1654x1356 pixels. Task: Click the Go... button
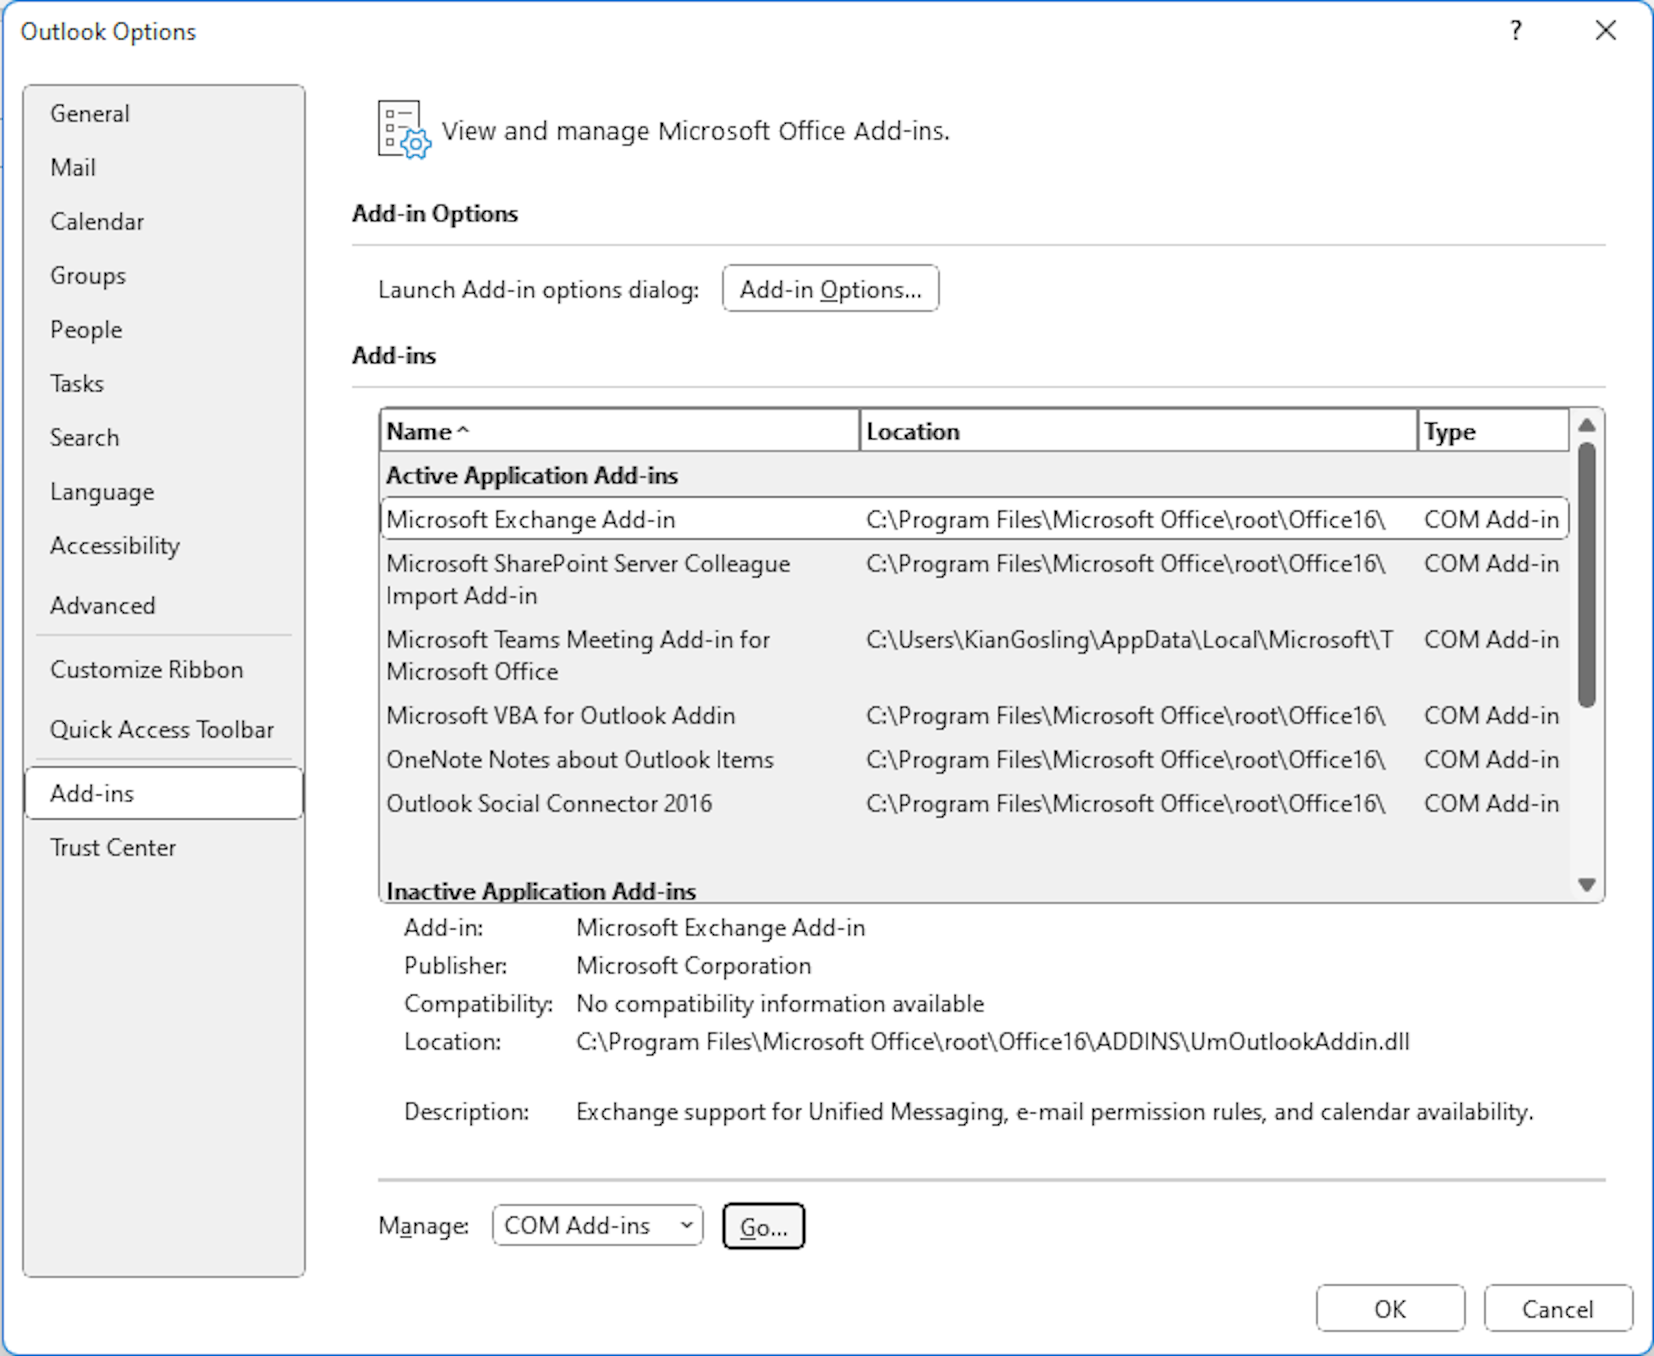(763, 1226)
